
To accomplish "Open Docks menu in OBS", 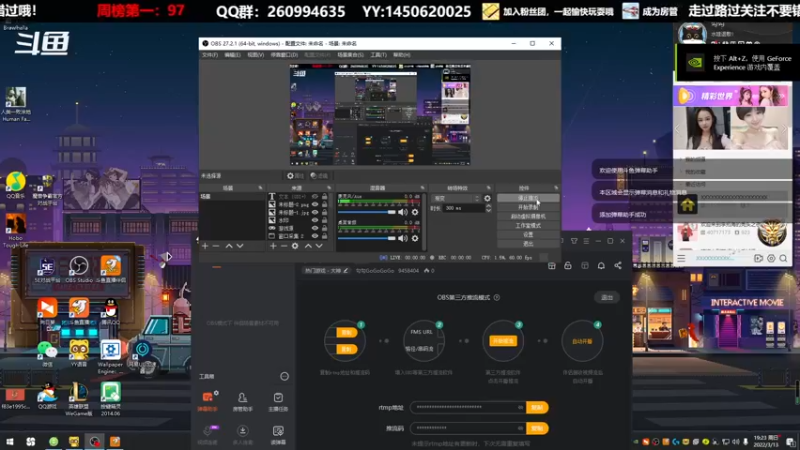I will click(284, 55).
